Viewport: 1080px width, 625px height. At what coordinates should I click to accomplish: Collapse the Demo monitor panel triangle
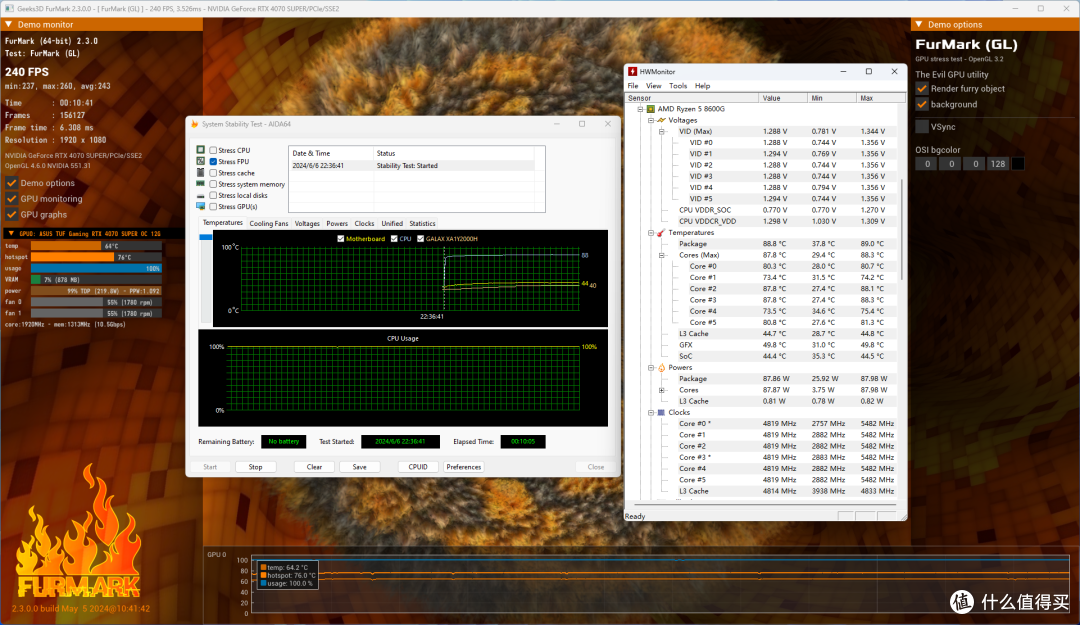pos(8,24)
